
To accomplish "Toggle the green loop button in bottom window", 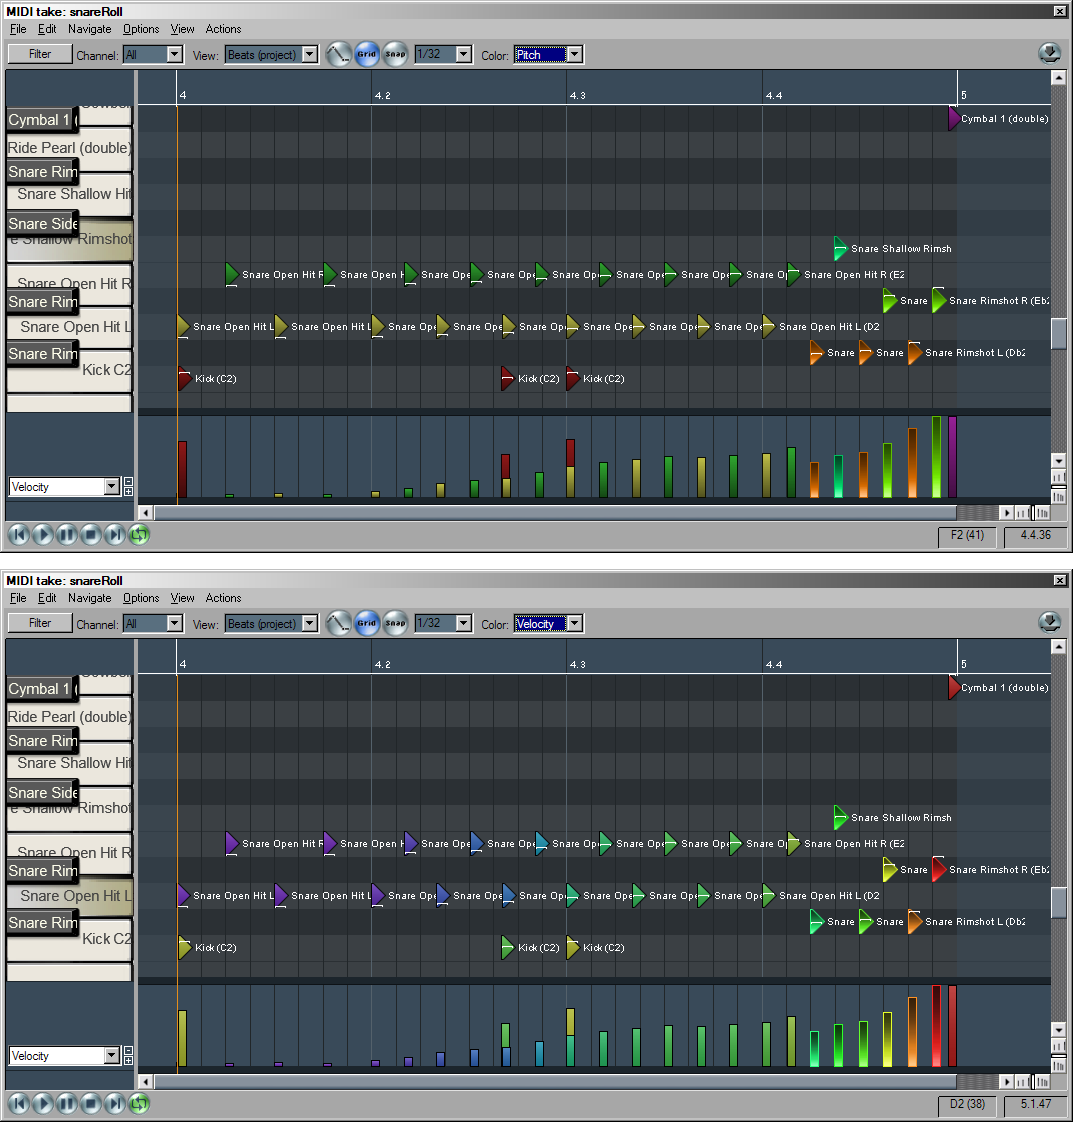I will [139, 1104].
